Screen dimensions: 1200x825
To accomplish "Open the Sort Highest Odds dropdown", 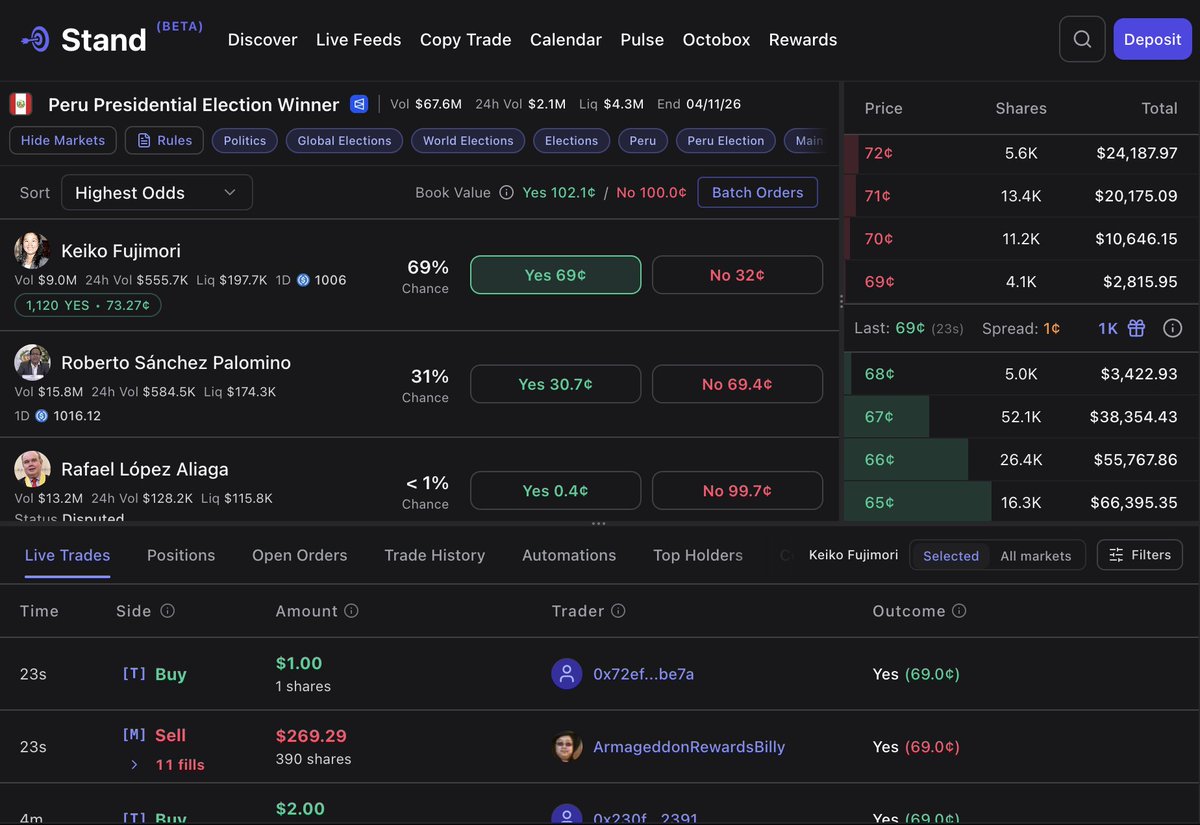I will [157, 193].
